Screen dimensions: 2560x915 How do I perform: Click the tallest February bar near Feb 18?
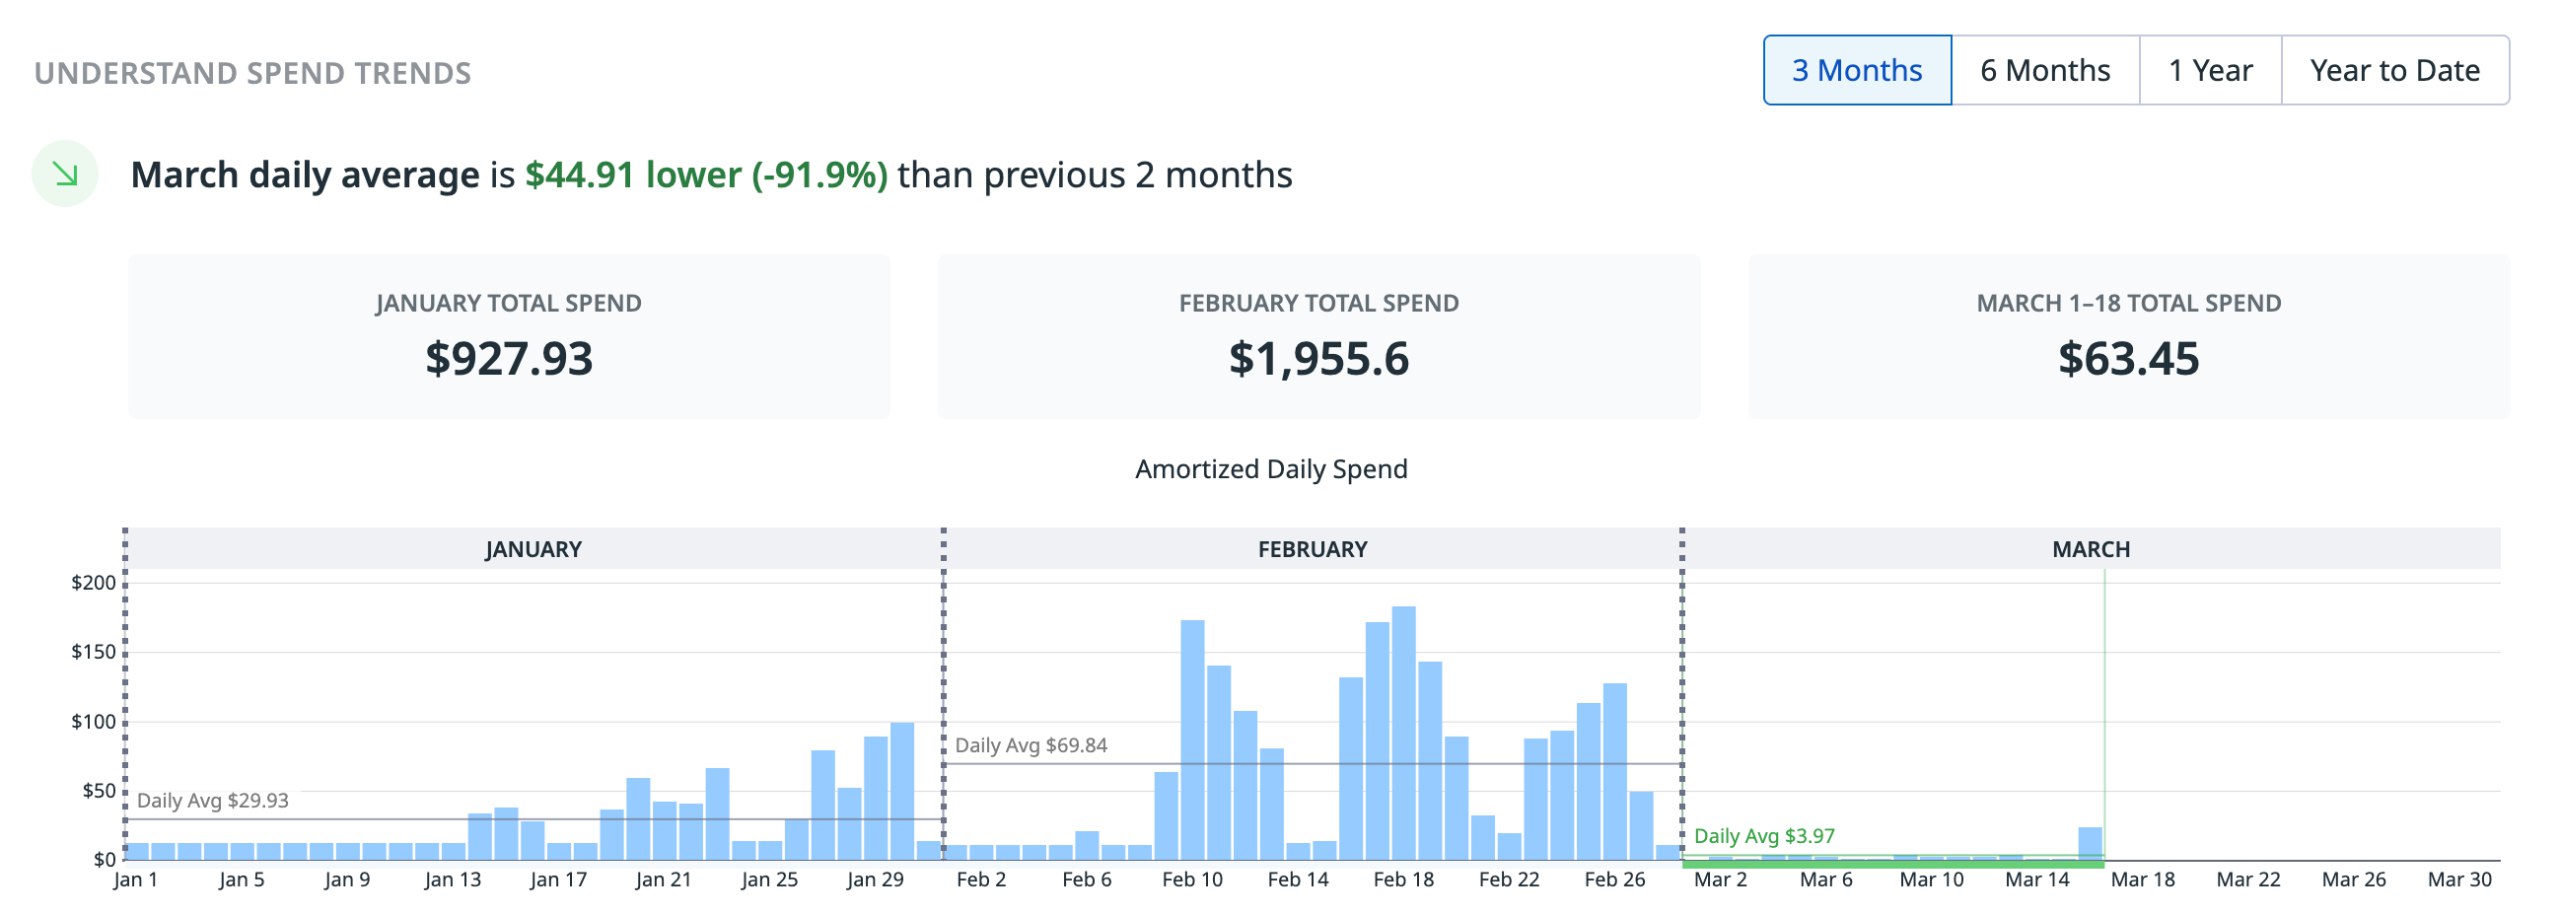coord(1403,732)
